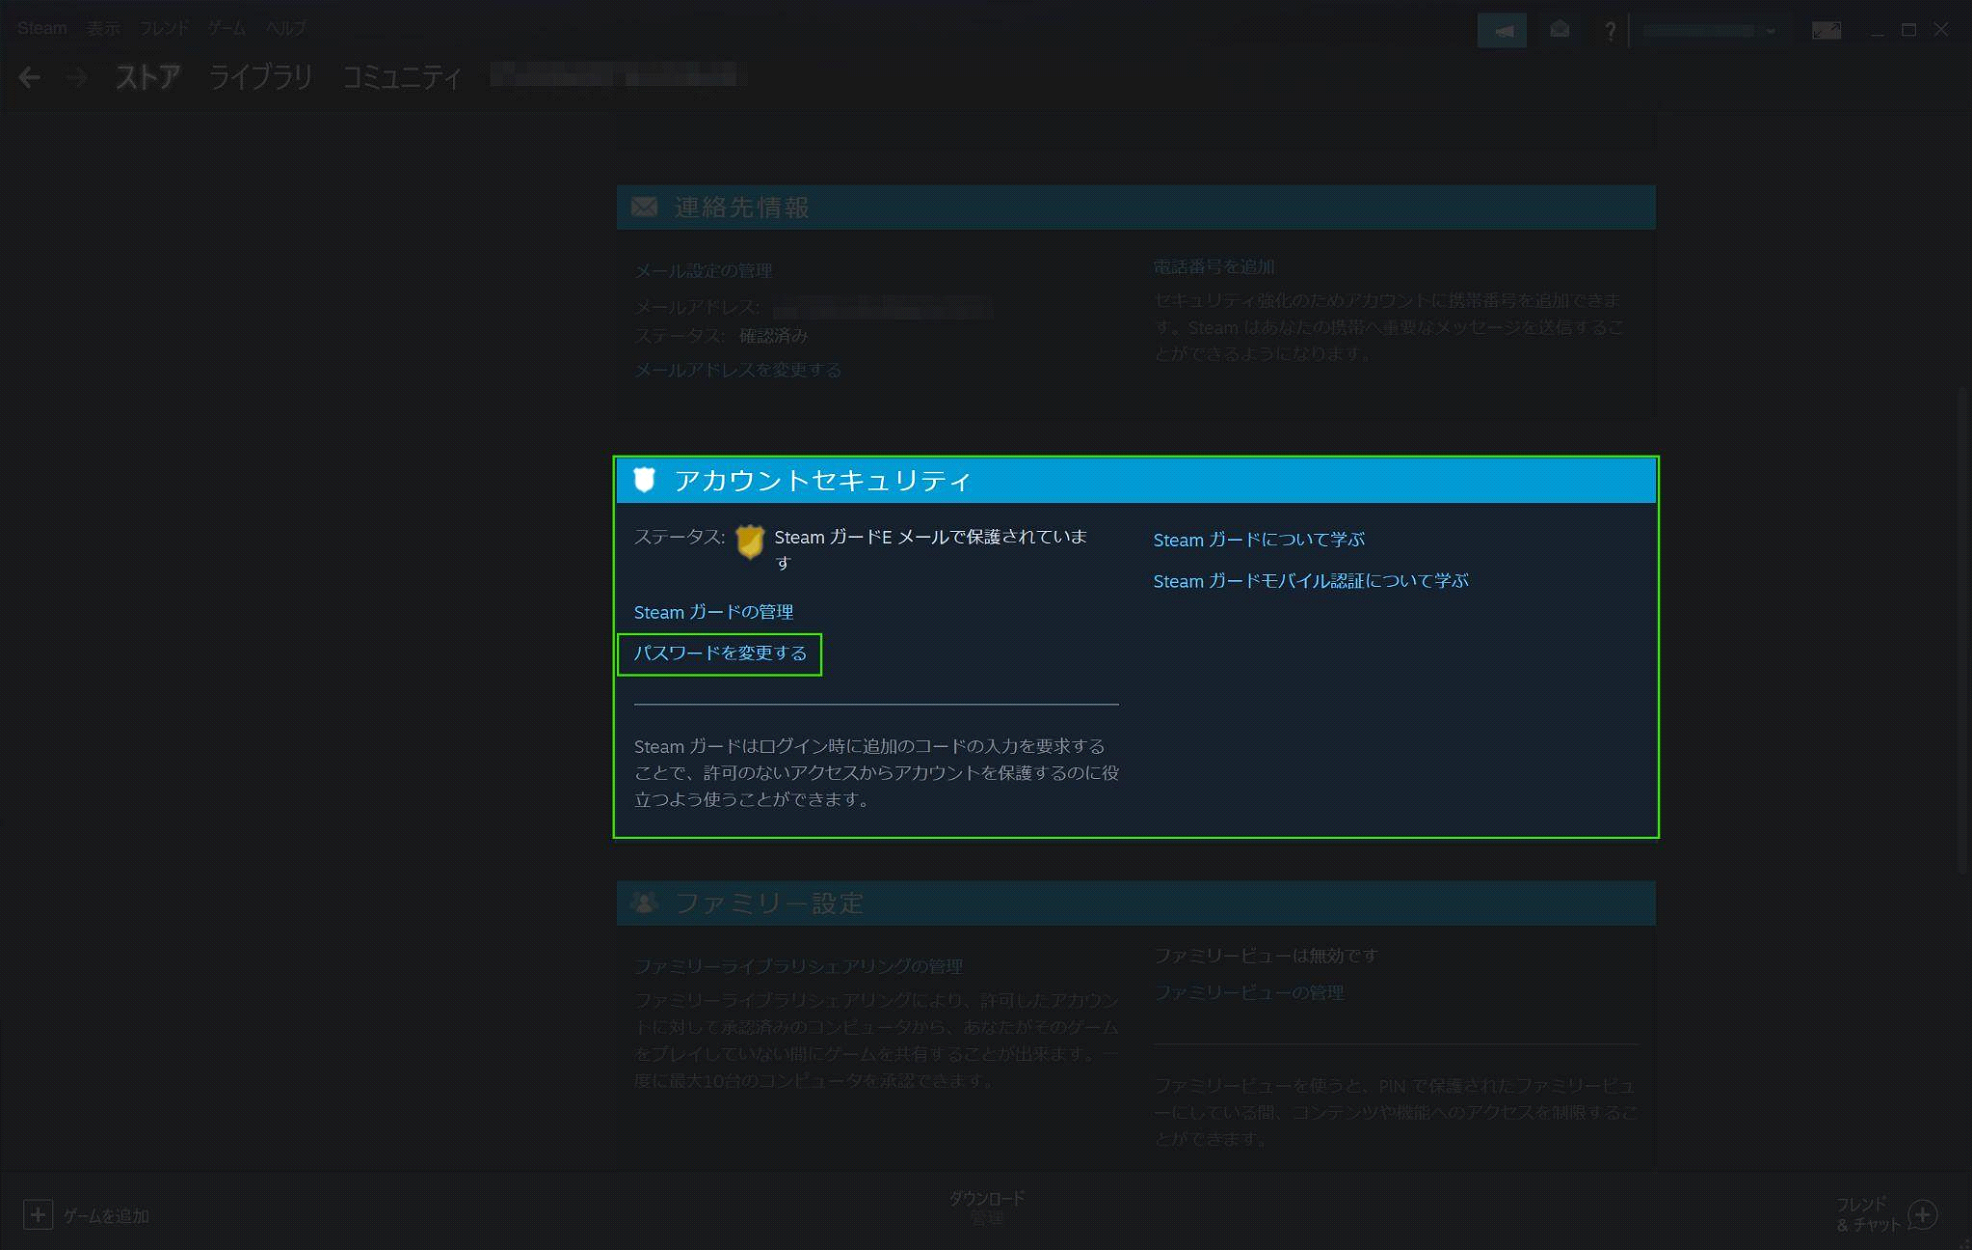Click パスワードを変更する link
The image size is (1972, 1250).
pos(720,653)
